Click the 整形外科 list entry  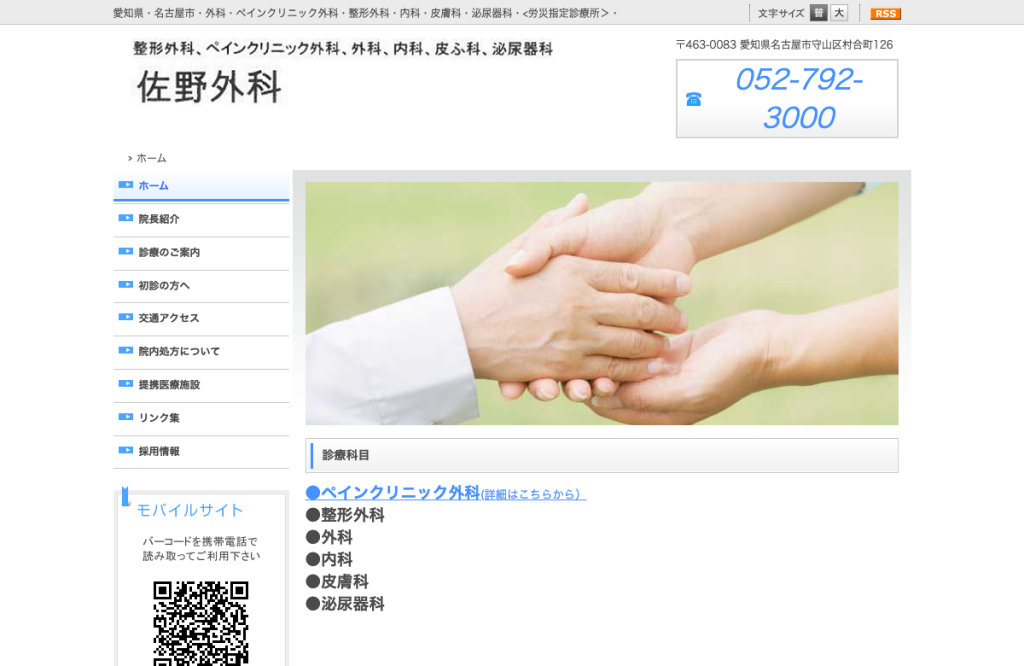345,515
